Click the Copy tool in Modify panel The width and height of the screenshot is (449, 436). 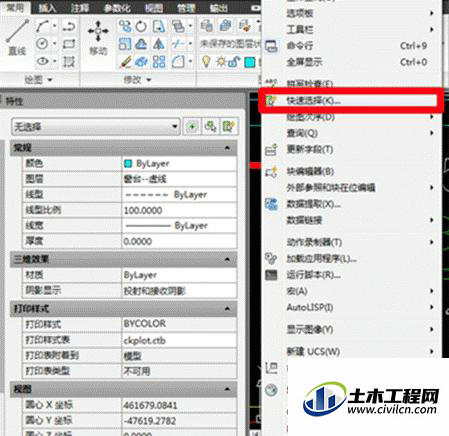pyautogui.click(x=125, y=26)
